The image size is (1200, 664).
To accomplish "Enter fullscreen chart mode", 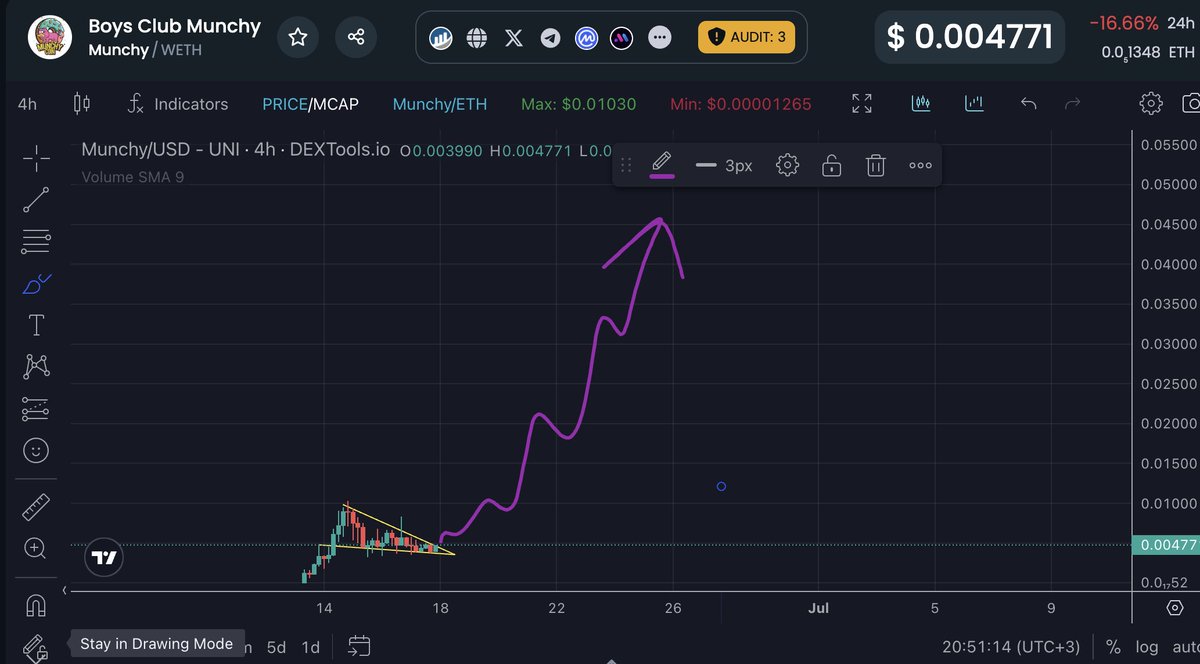I will pos(862,103).
